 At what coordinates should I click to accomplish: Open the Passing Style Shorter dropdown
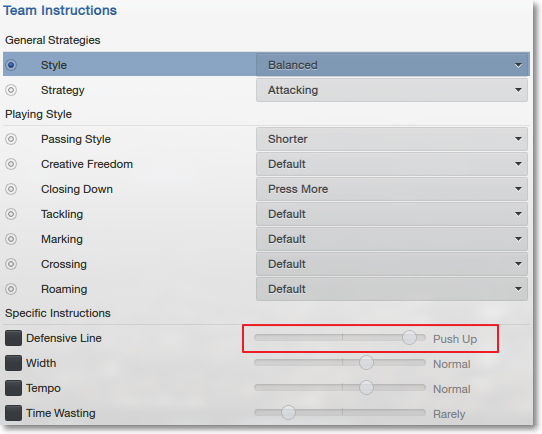[x=392, y=139]
